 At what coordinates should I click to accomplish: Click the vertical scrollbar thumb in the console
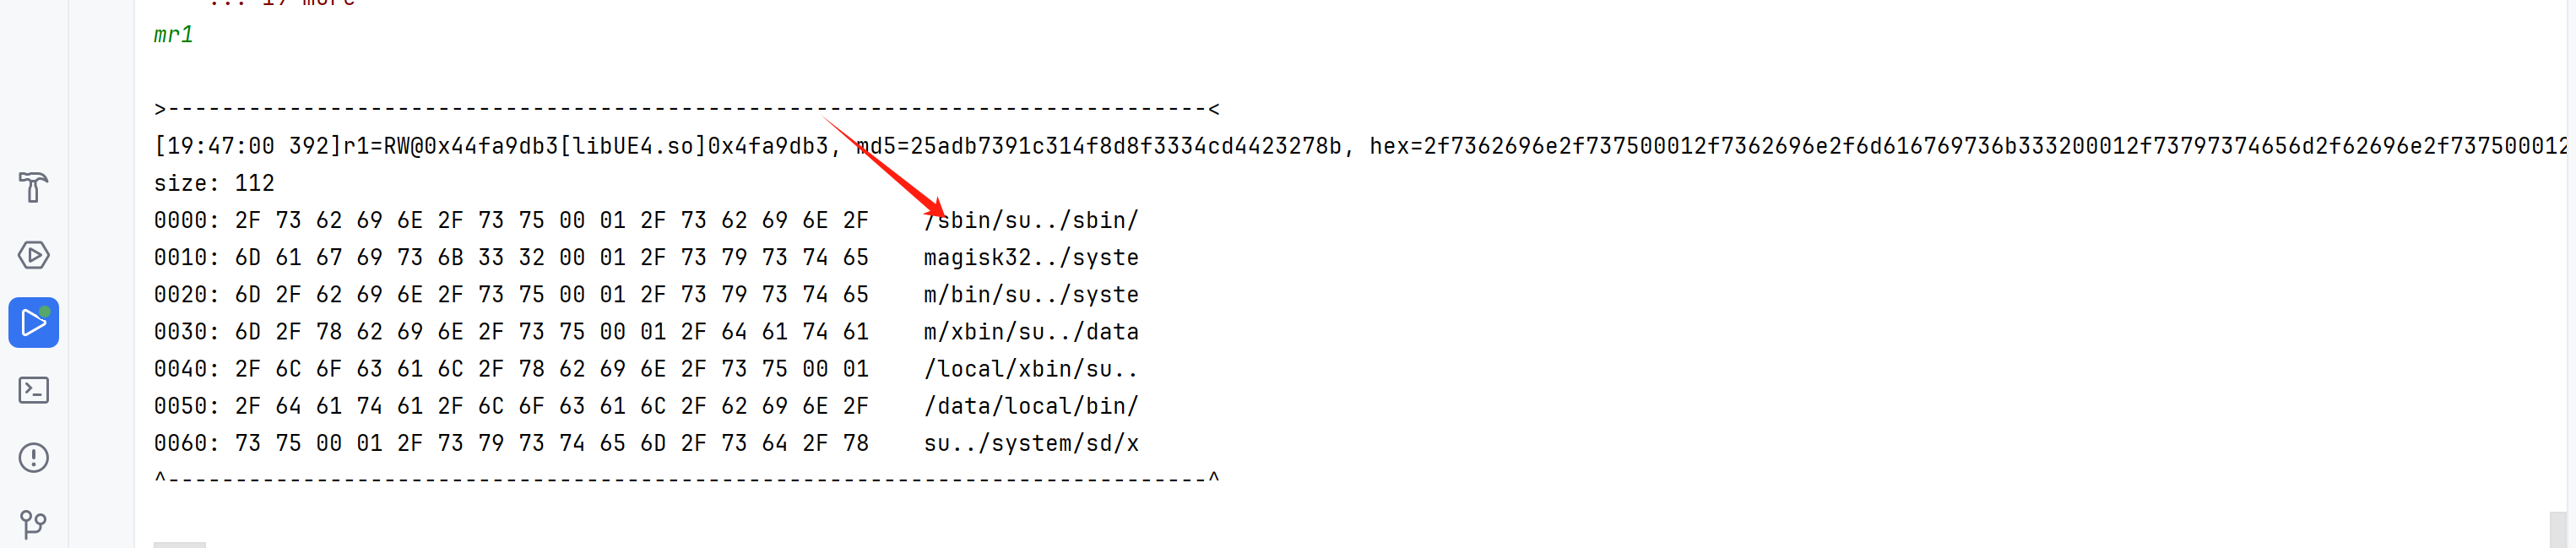[x=2557, y=528]
